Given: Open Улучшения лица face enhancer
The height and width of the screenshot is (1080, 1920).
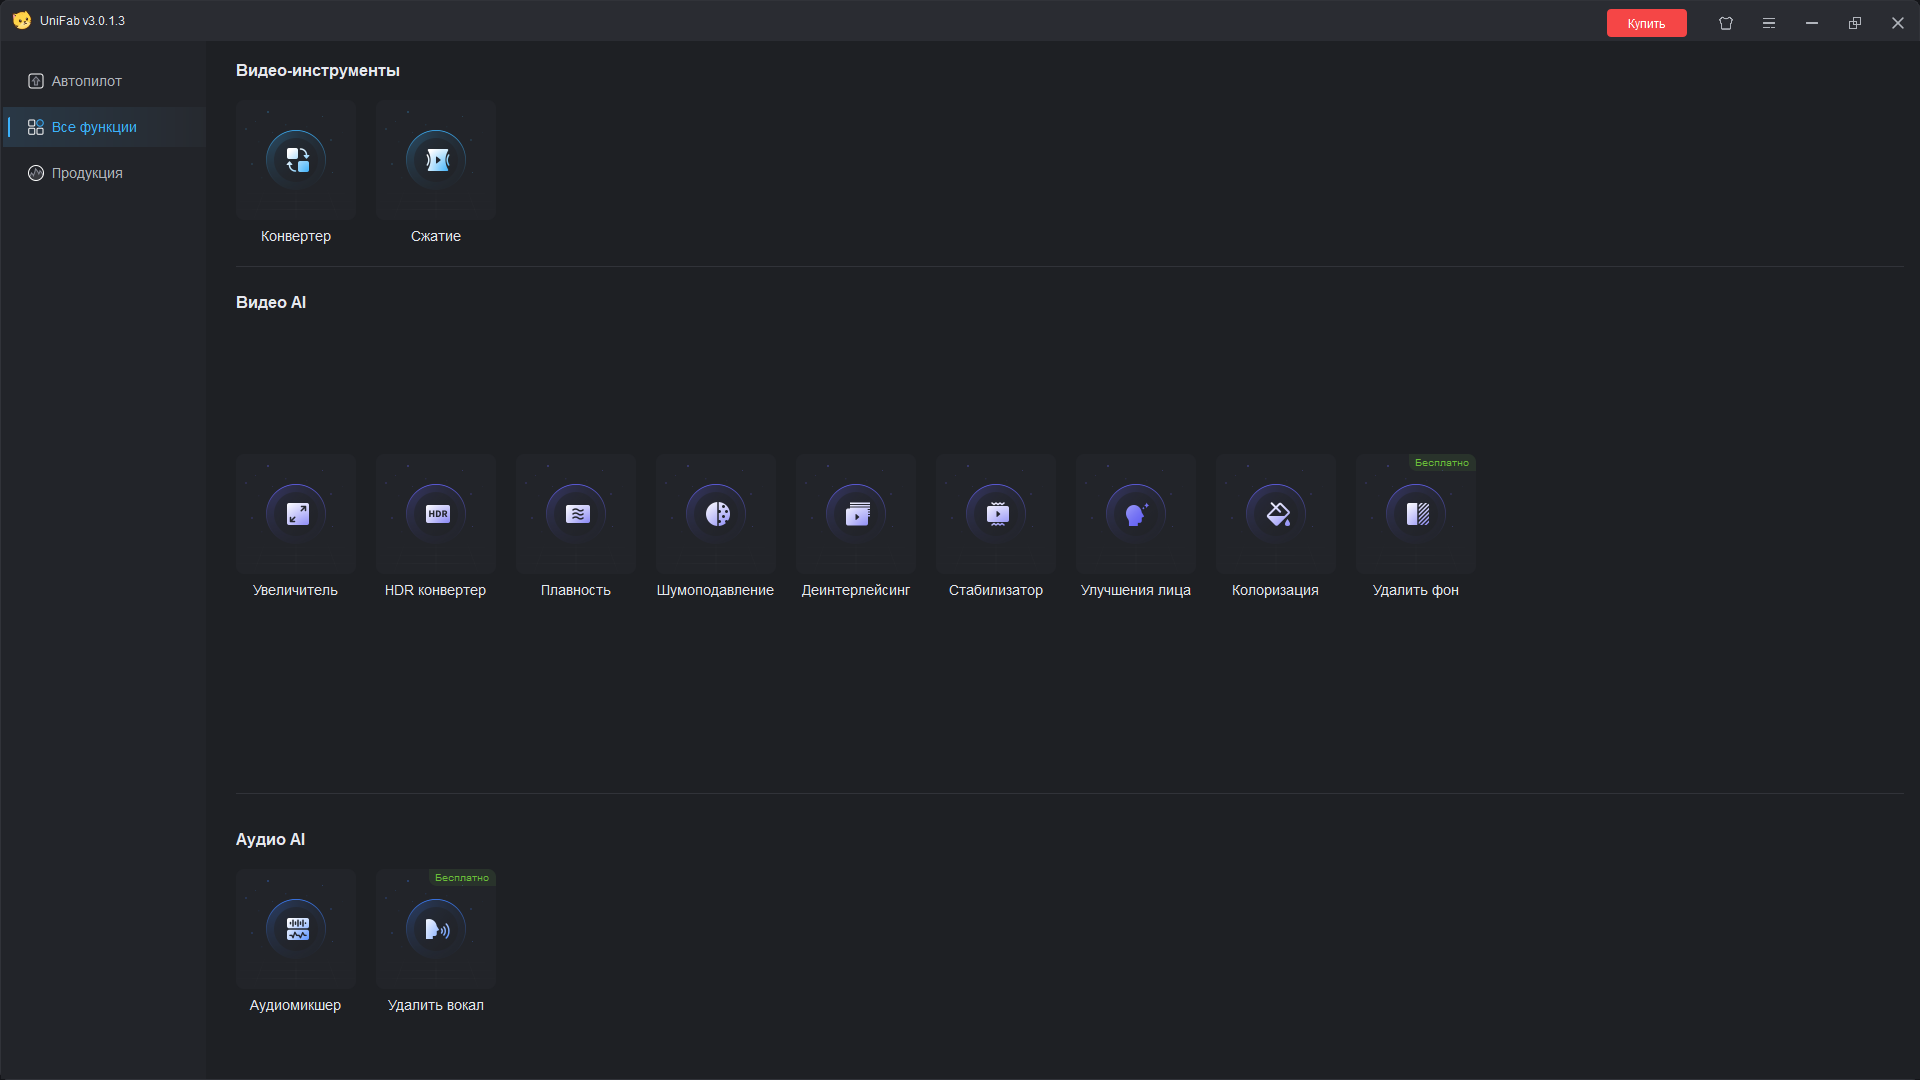Looking at the screenshot, I should 1136,514.
